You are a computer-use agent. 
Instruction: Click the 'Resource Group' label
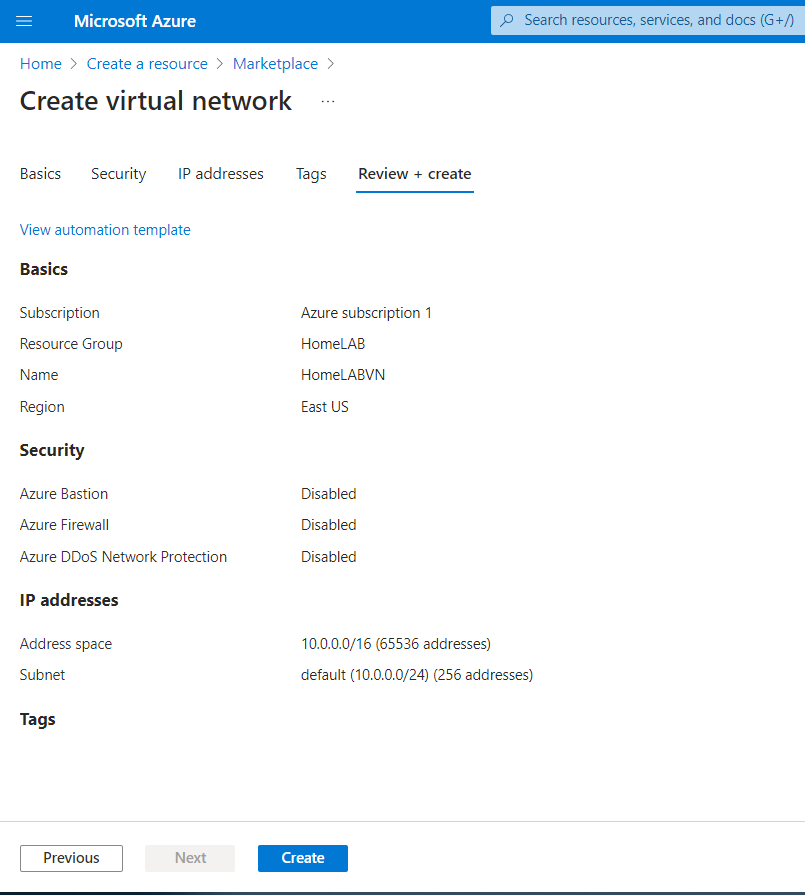point(71,344)
